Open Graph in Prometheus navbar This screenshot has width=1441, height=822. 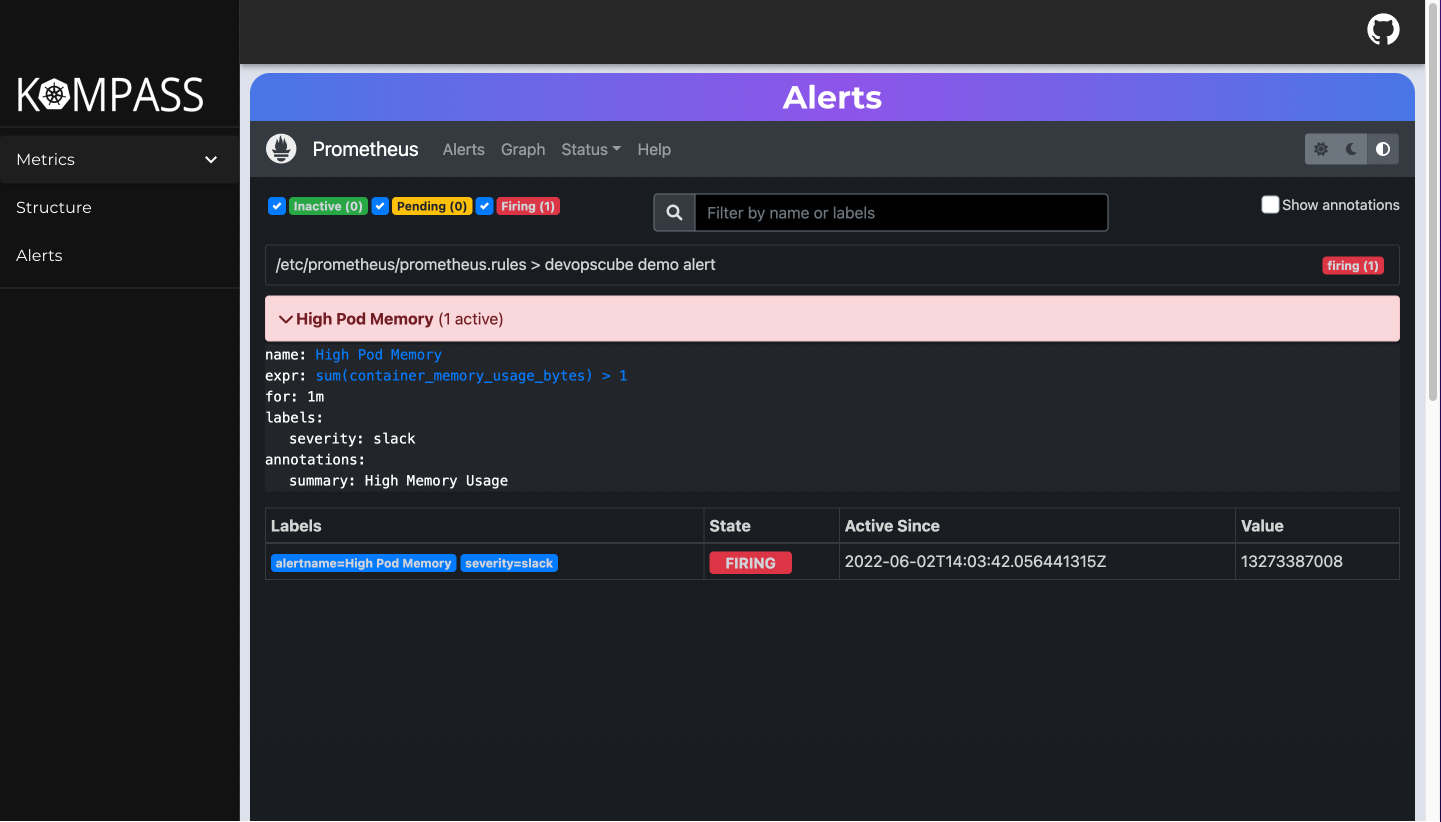tap(523, 149)
